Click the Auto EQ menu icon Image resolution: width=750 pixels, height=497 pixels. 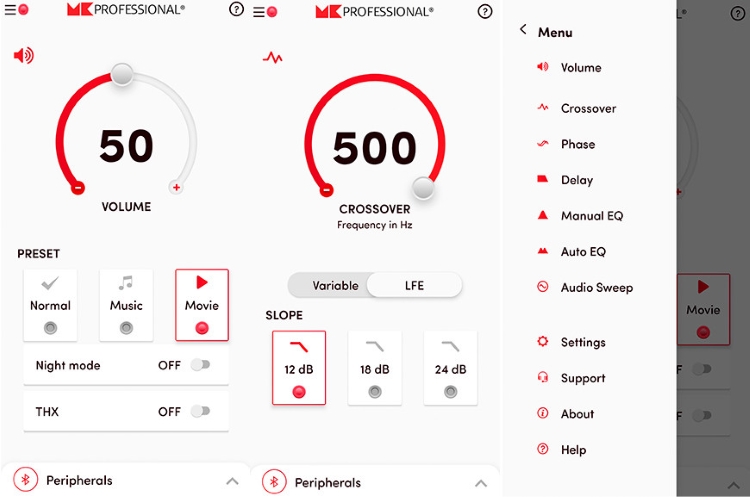click(543, 251)
